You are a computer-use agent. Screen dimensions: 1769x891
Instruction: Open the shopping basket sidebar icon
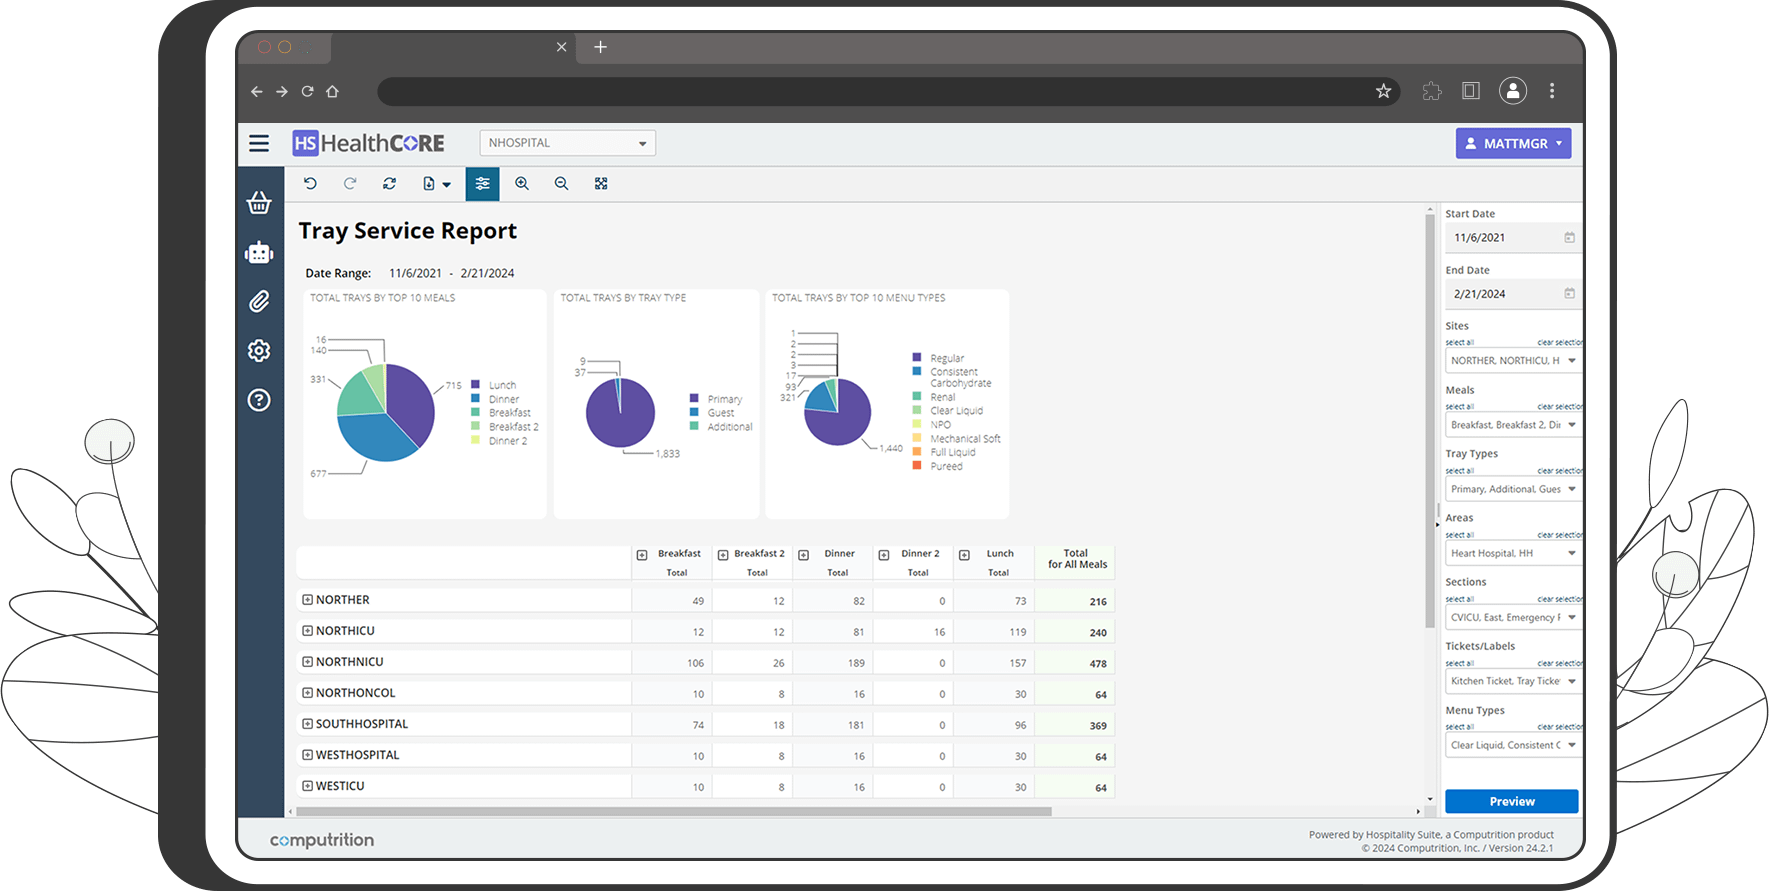pos(259,203)
